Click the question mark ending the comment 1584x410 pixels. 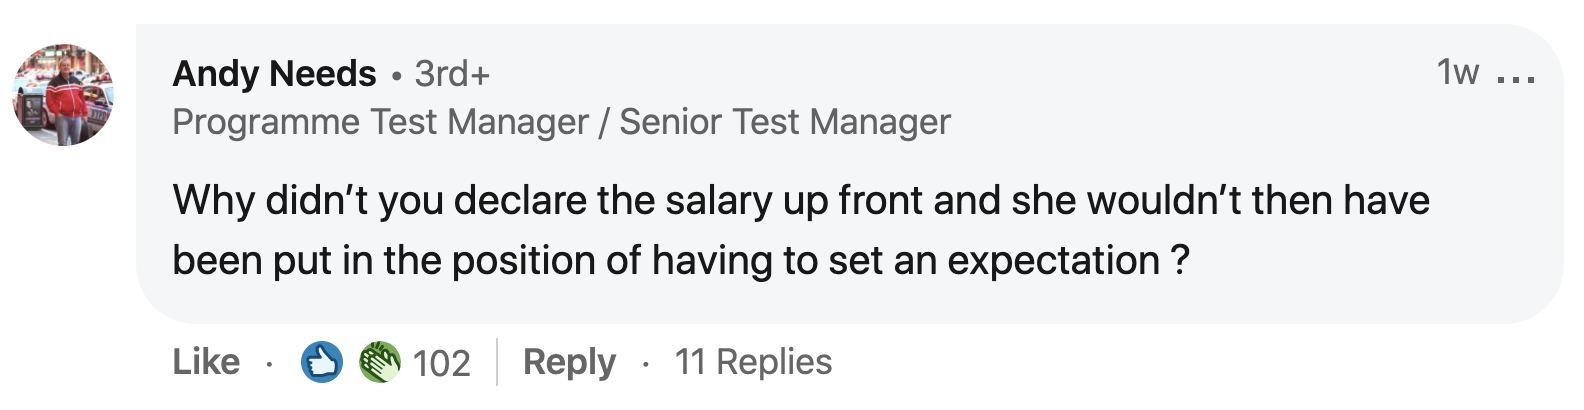1180,261
